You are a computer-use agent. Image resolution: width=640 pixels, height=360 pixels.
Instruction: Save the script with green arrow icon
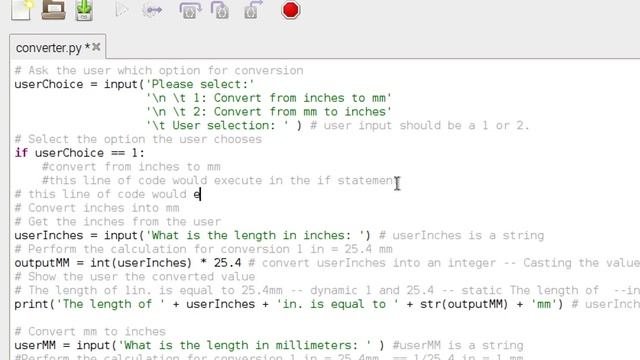[84, 10]
